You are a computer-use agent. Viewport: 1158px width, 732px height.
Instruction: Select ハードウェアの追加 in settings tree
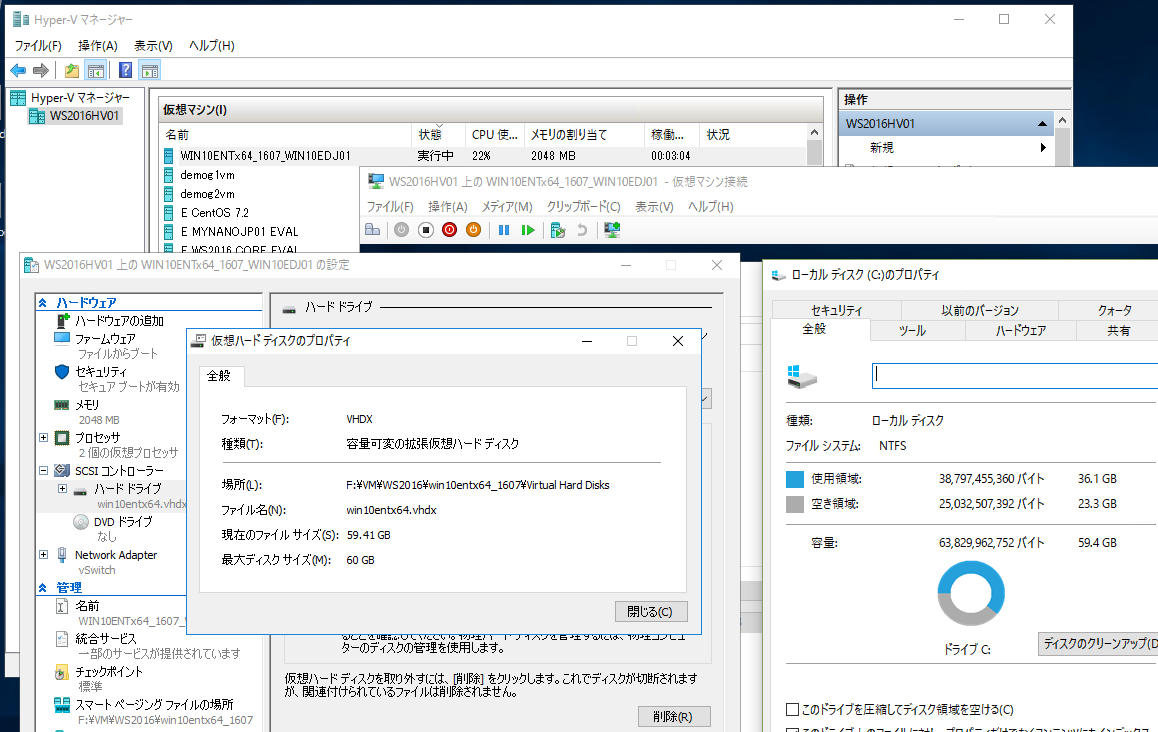pos(119,321)
